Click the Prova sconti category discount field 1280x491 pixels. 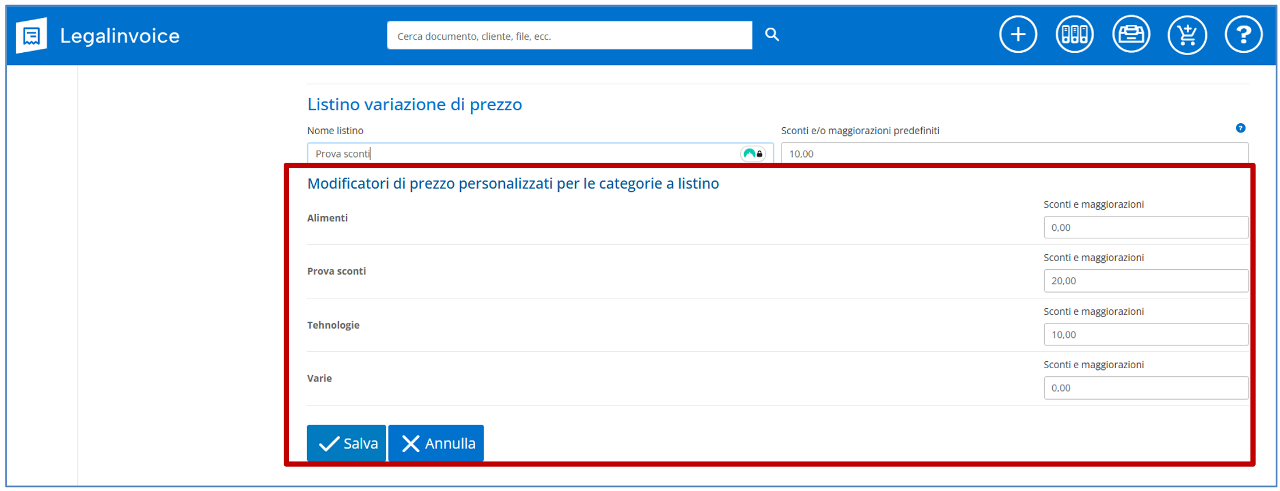(1145, 281)
